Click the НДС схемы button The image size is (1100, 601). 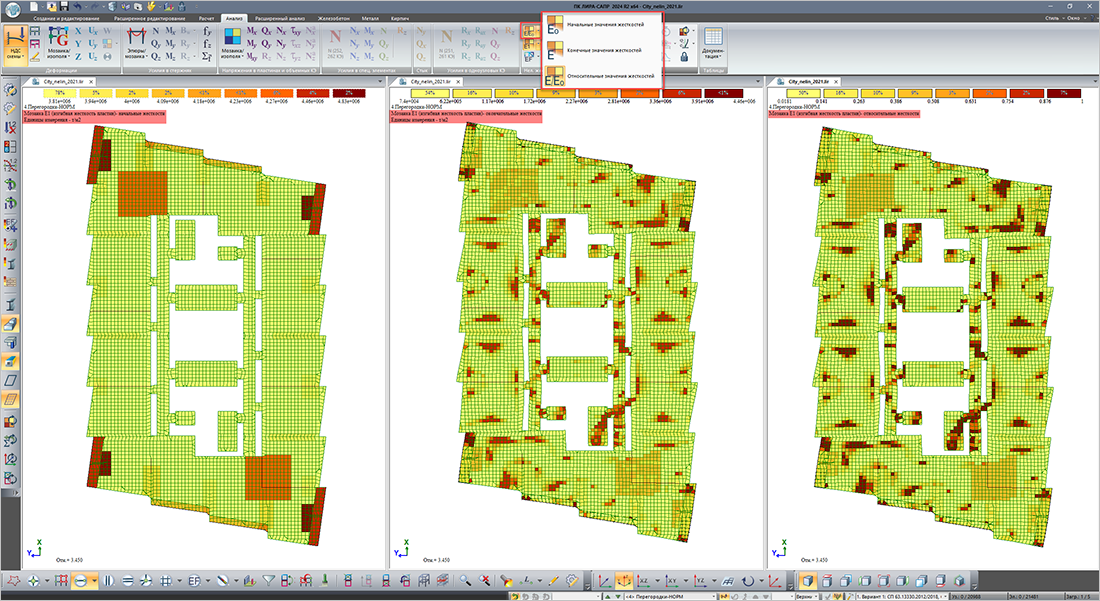[x=15, y=45]
